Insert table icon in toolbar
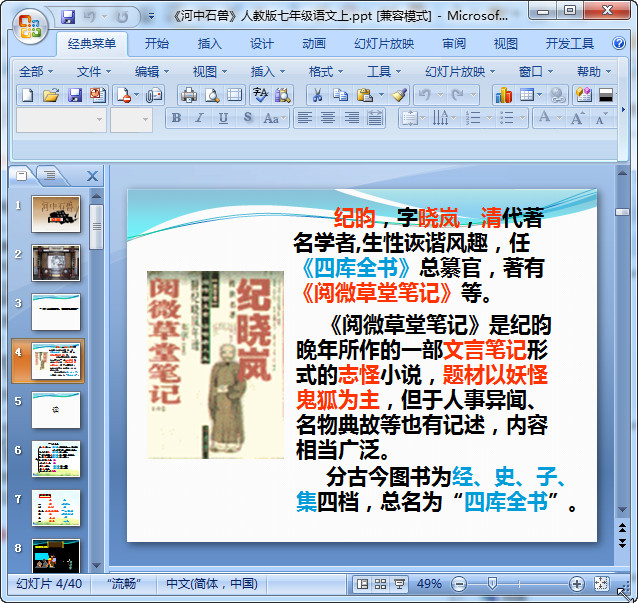638x603 pixels. 527,95
